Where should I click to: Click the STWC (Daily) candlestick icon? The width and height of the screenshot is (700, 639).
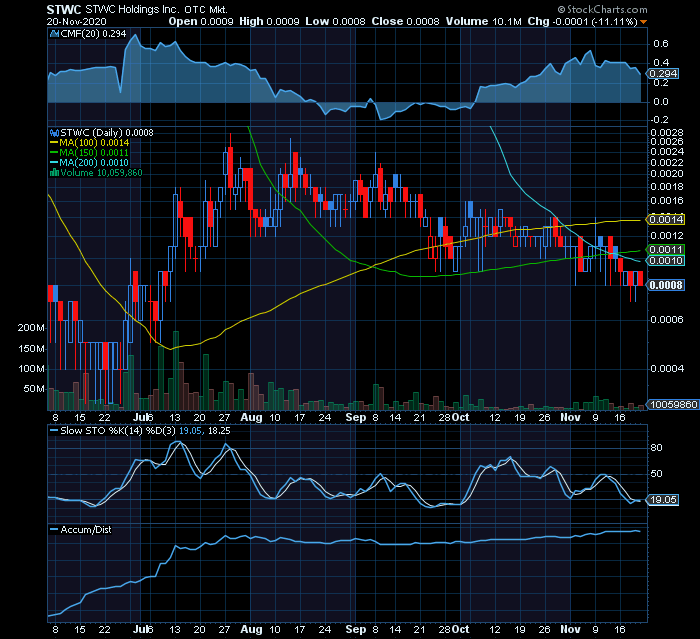coord(54,133)
